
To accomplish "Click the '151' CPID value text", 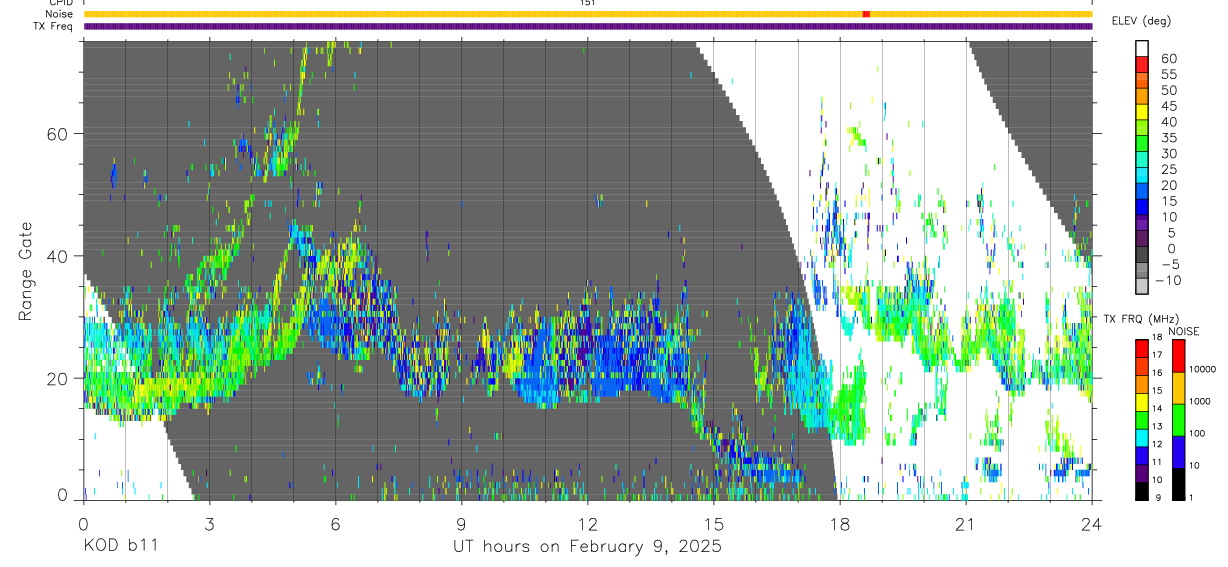I will 588,3.
